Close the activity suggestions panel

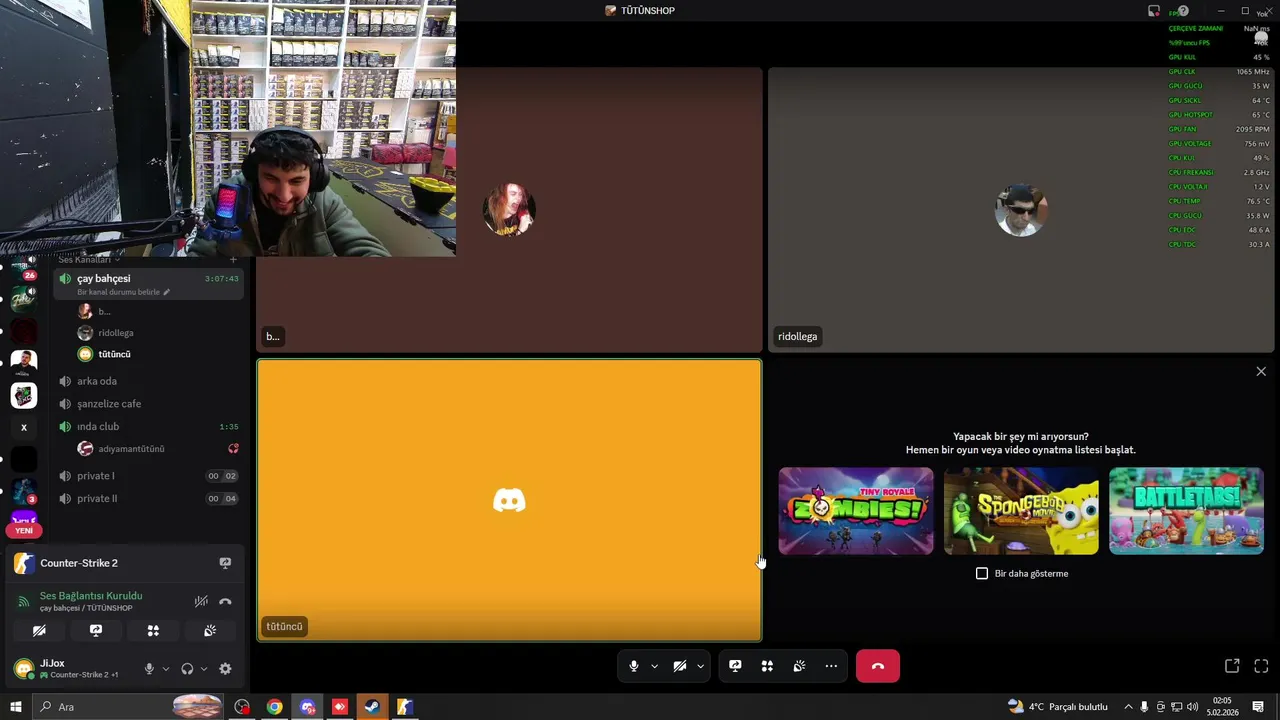[x=1261, y=371]
